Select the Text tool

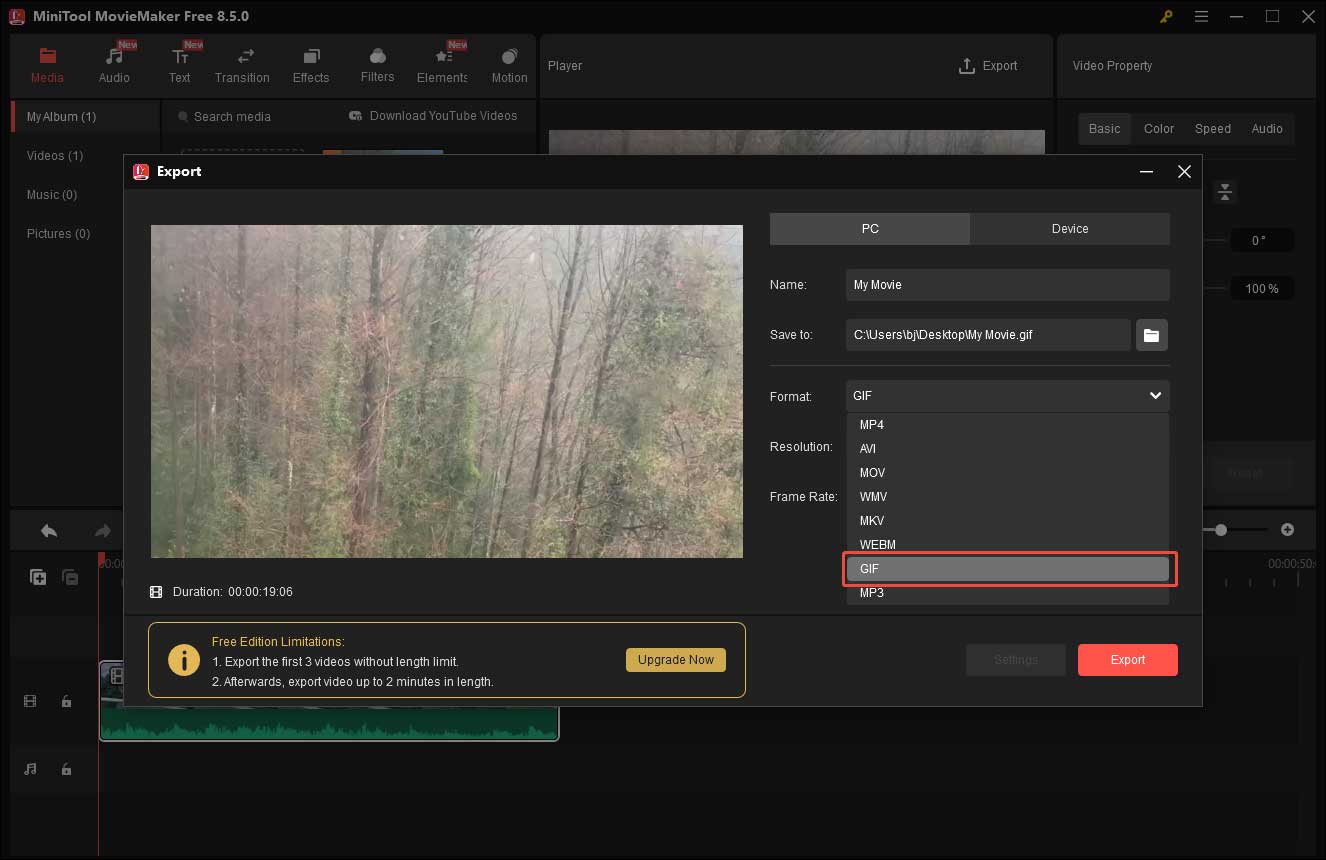click(x=180, y=63)
